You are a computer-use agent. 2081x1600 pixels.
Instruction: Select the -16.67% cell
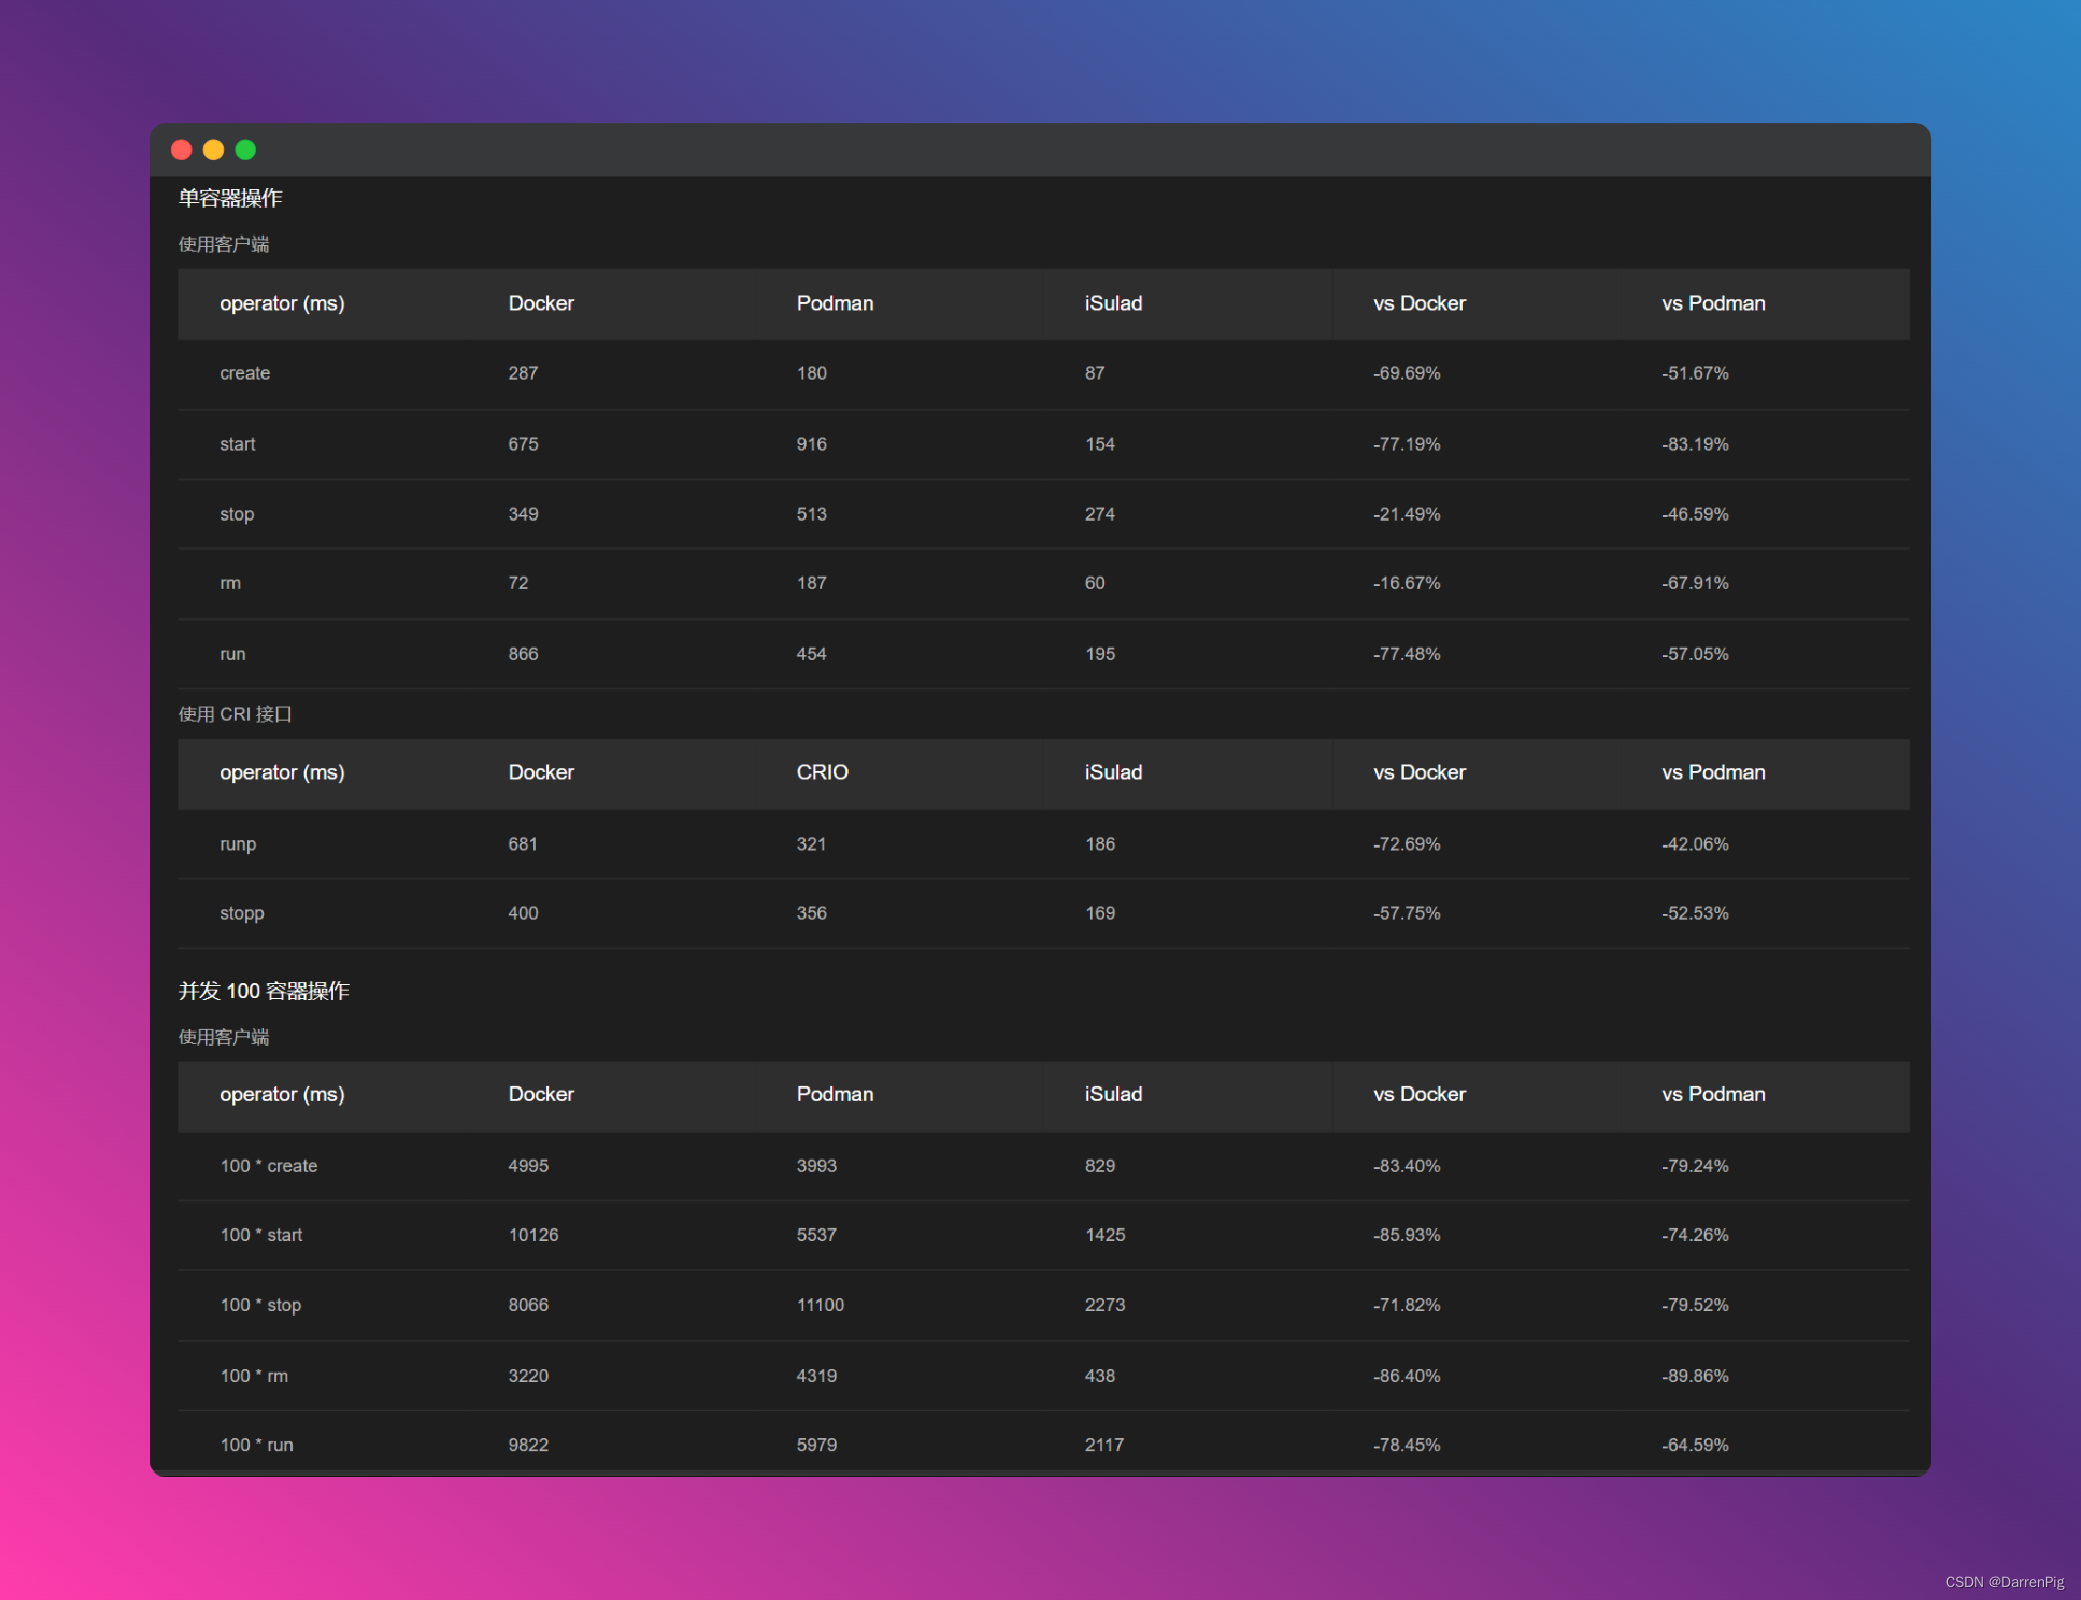point(1406,583)
